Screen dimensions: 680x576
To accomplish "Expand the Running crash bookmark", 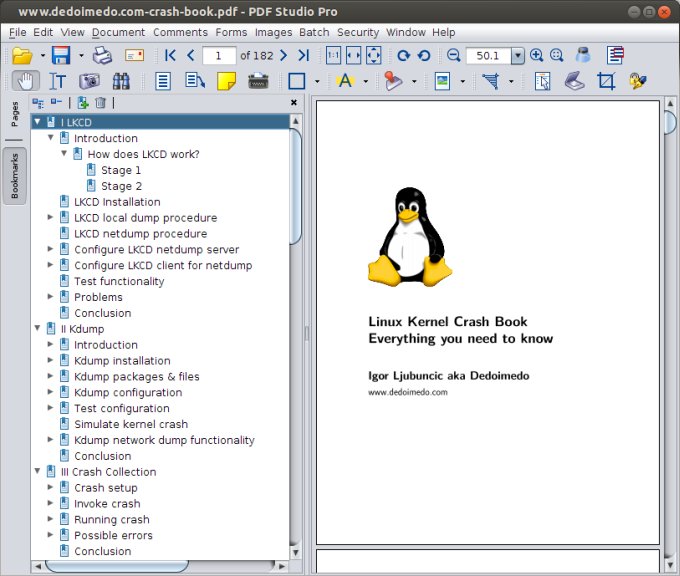I will (50, 519).
